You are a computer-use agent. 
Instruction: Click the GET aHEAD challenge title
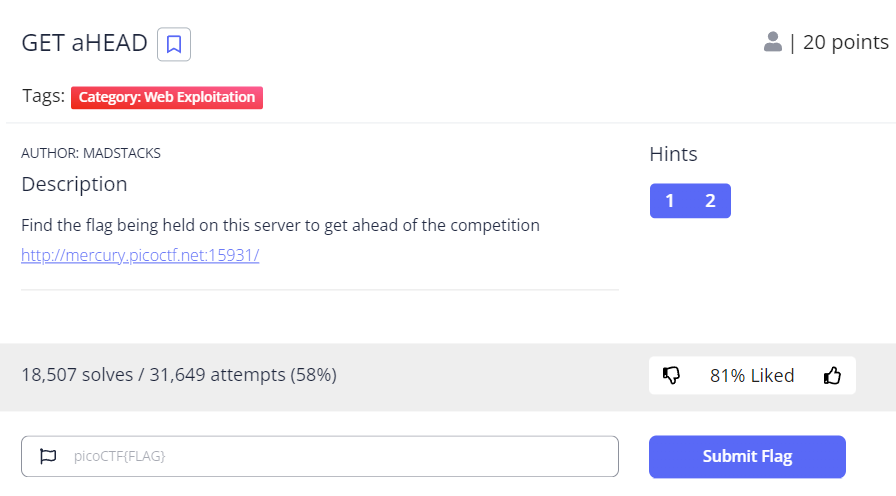point(85,43)
